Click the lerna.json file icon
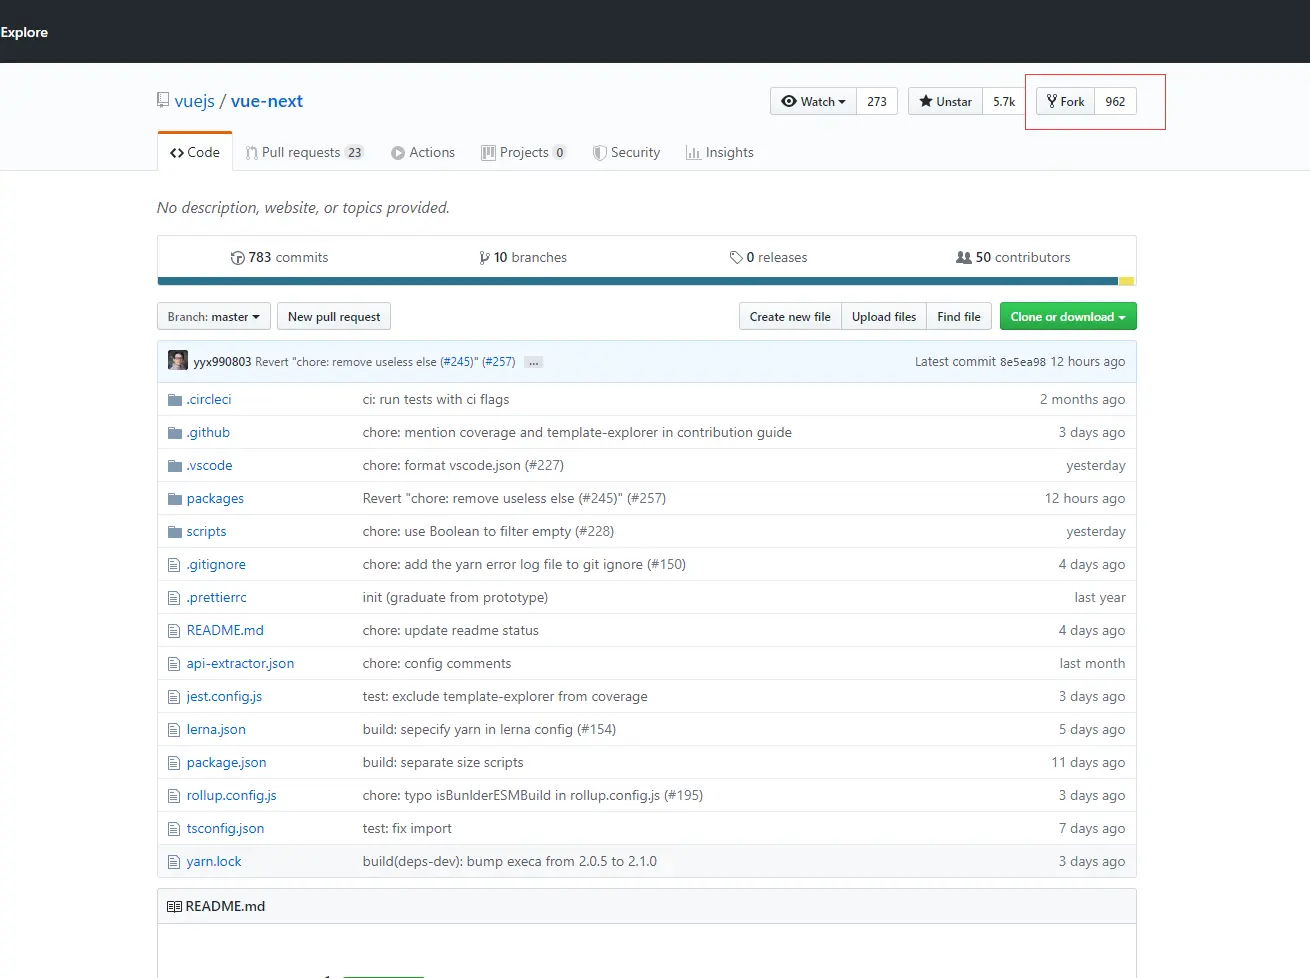 (174, 730)
